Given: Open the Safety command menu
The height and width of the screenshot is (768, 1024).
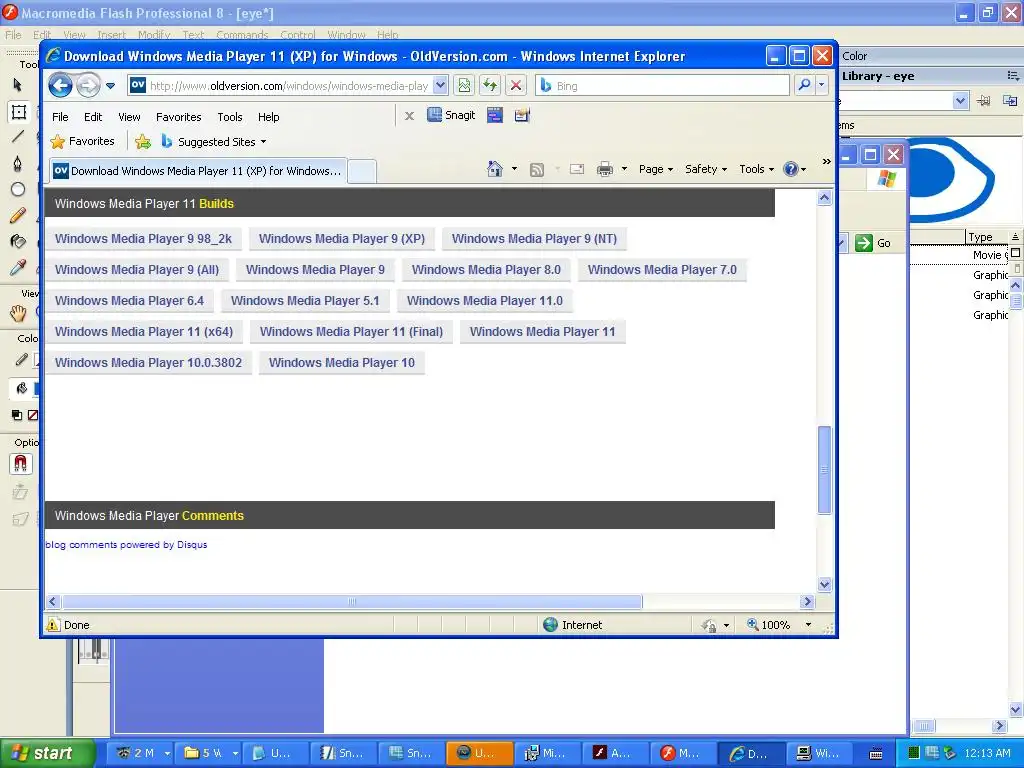Looking at the screenshot, I should [706, 169].
